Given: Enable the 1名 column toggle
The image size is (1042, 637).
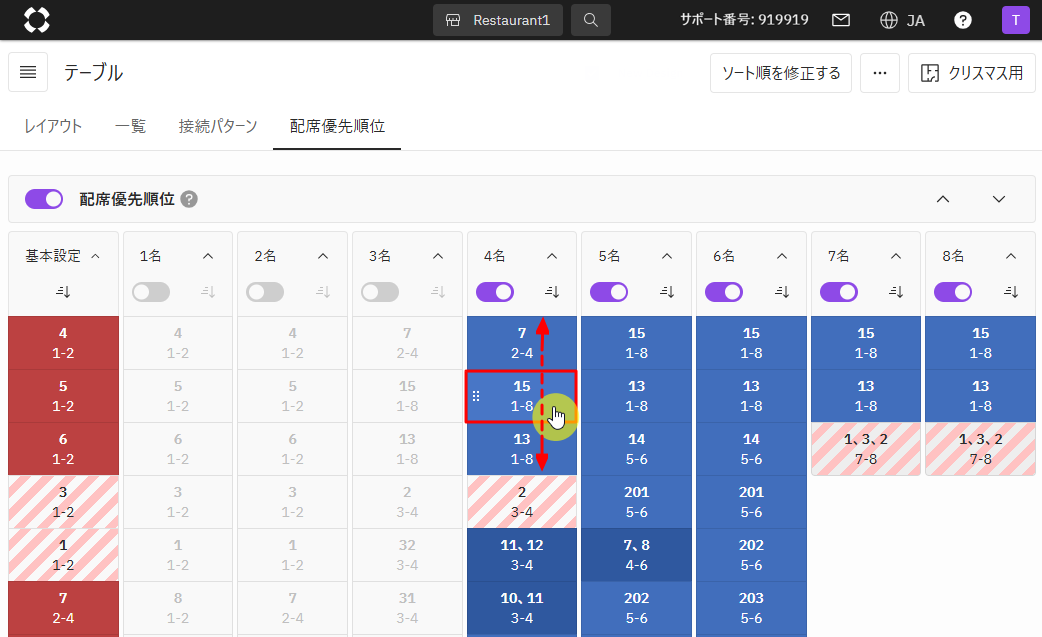Looking at the screenshot, I should [151, 292].
